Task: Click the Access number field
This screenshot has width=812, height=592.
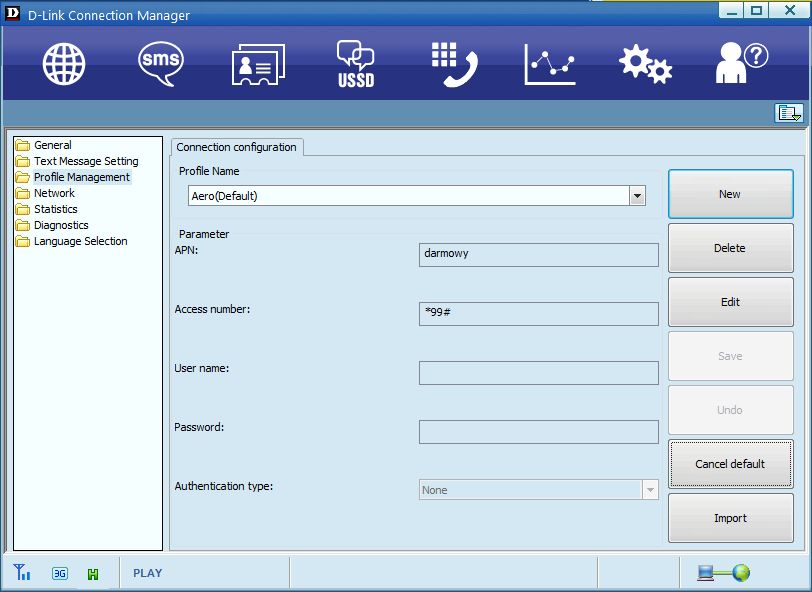Action: tap(539, 314)
